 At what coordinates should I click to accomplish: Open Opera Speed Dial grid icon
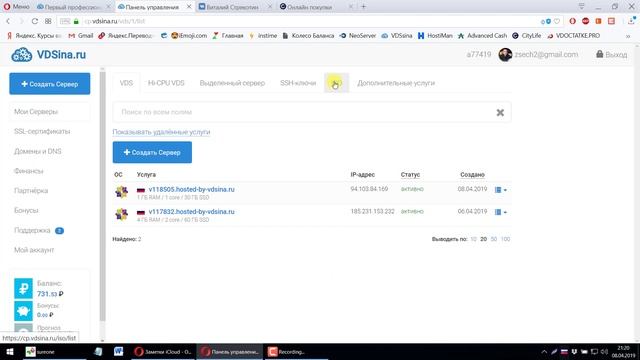(x=48, y=21)
